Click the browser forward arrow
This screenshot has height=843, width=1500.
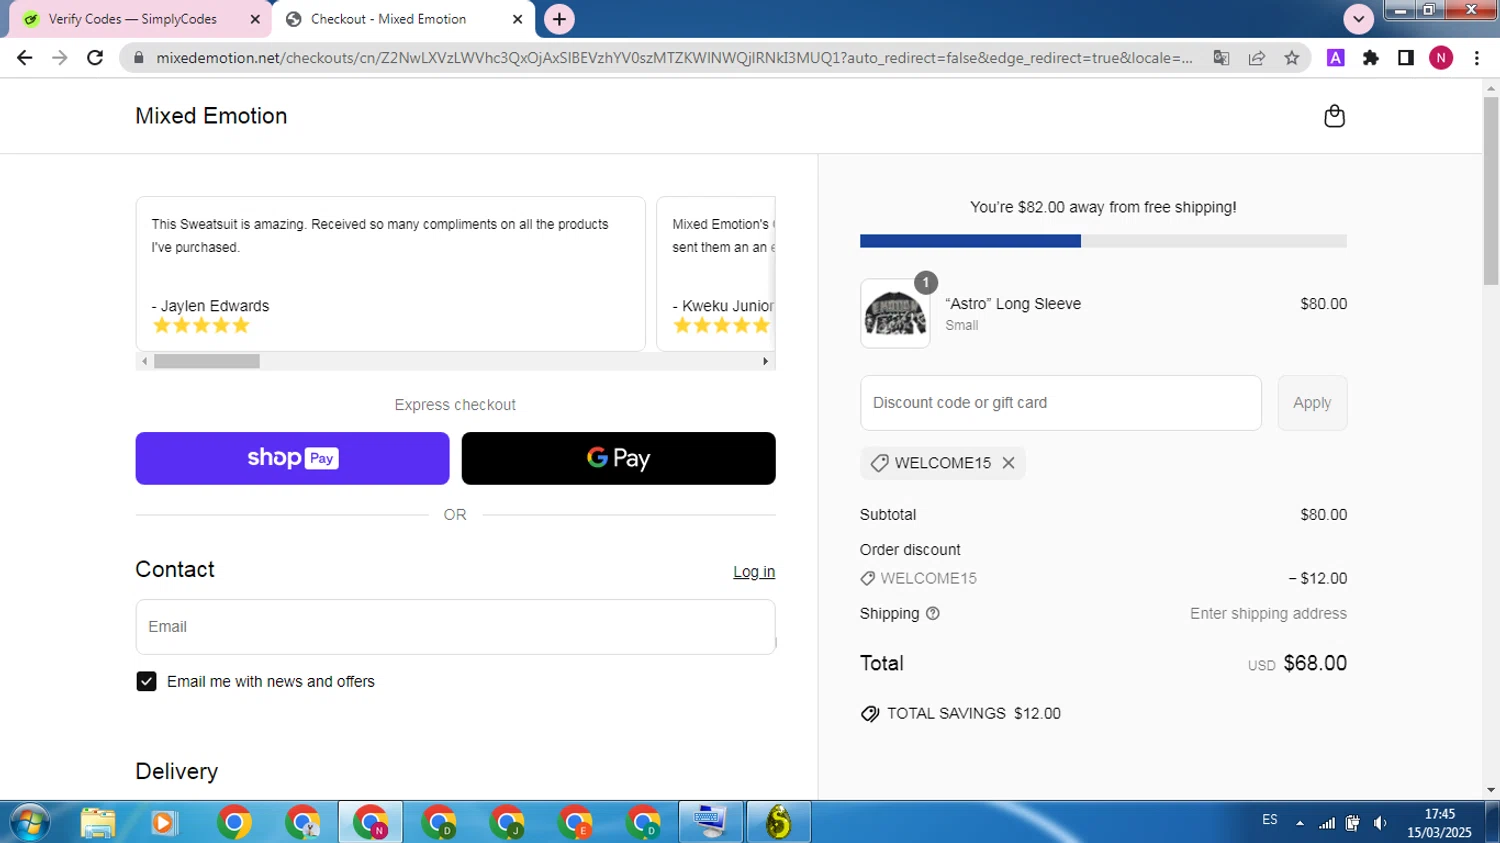pos(60,58)
